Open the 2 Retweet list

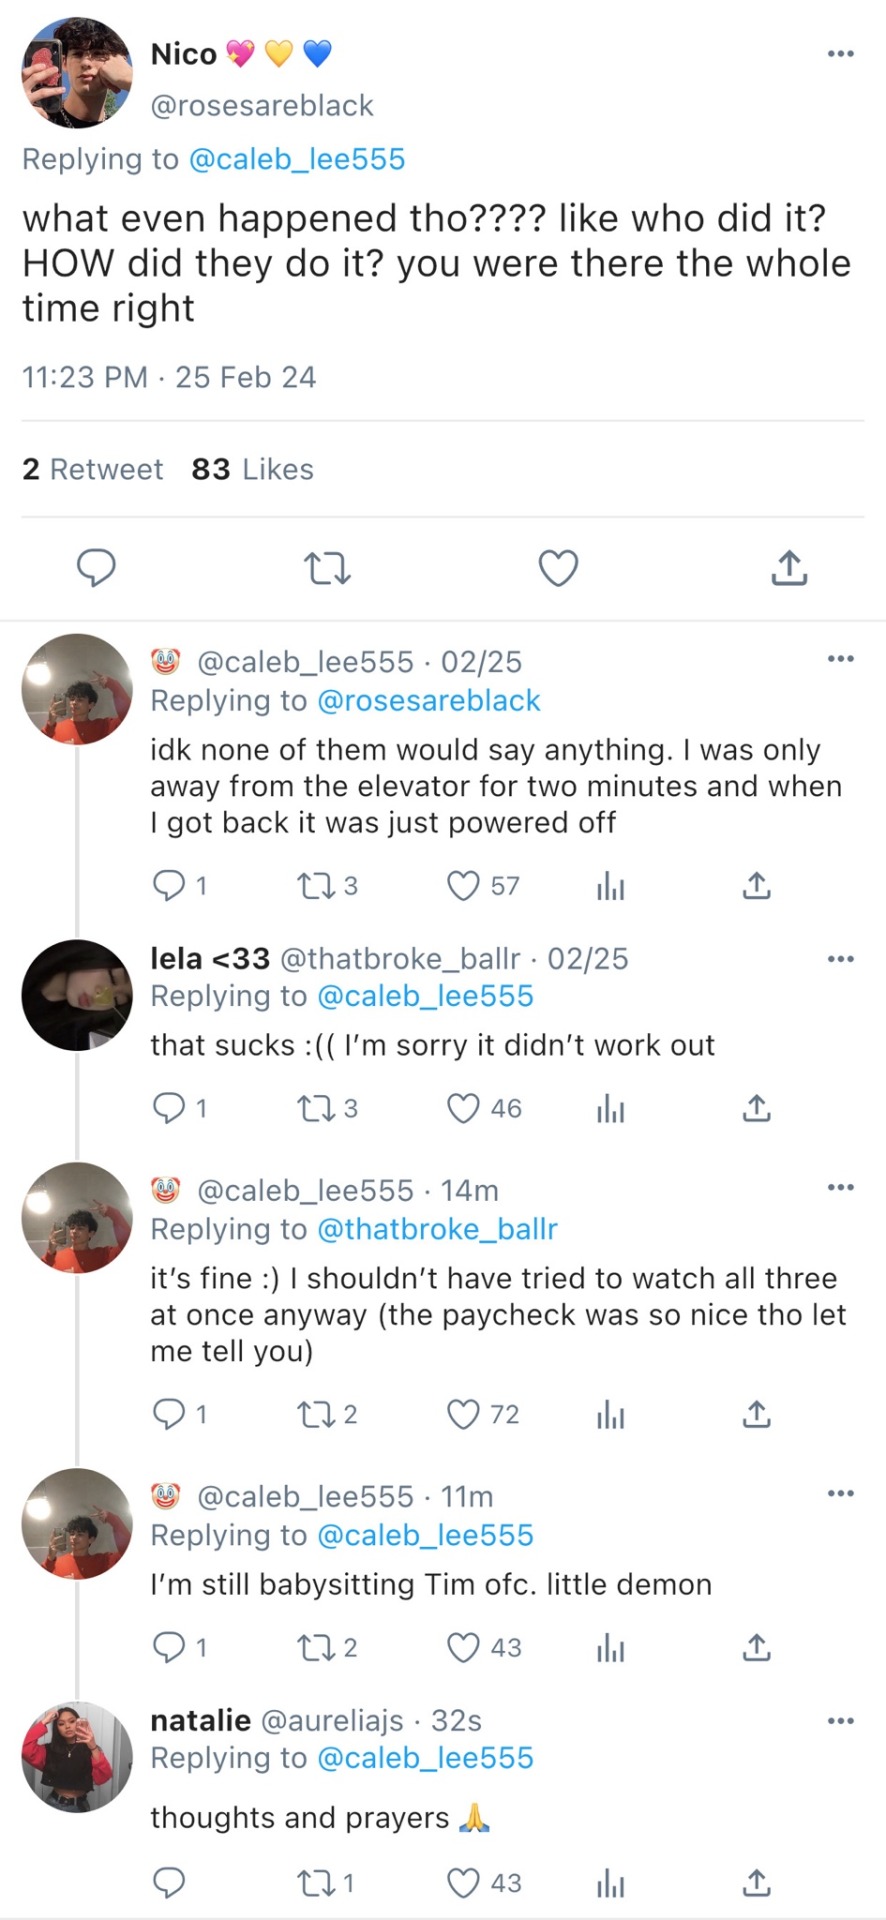[92, 470]
